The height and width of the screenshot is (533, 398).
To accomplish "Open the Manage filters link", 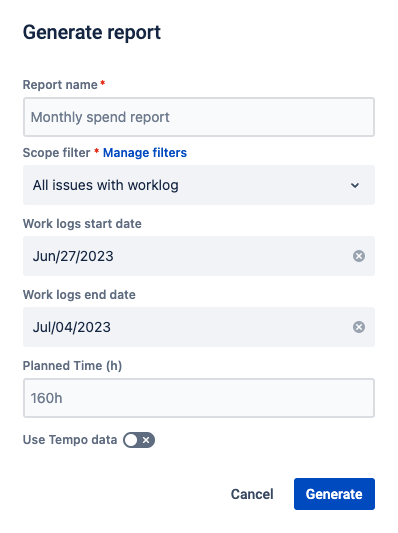I will pos(145,153).
